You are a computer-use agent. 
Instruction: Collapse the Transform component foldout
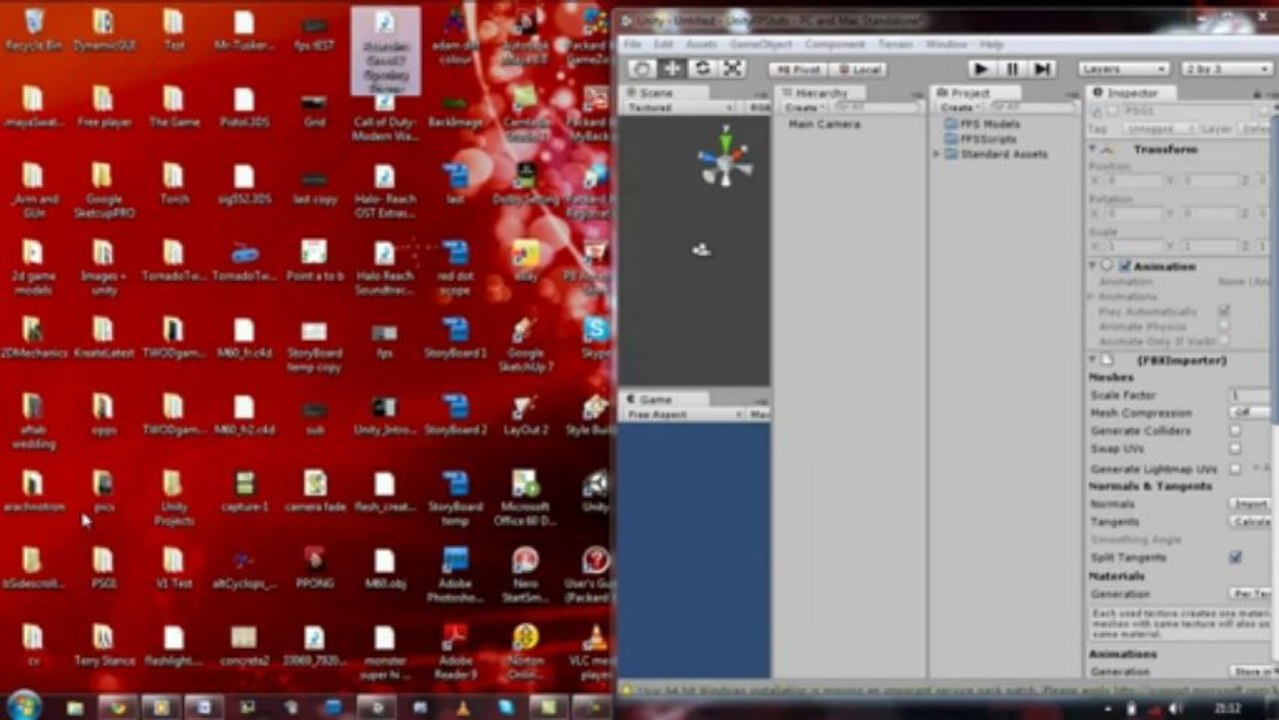click(x=1093, y=149)
